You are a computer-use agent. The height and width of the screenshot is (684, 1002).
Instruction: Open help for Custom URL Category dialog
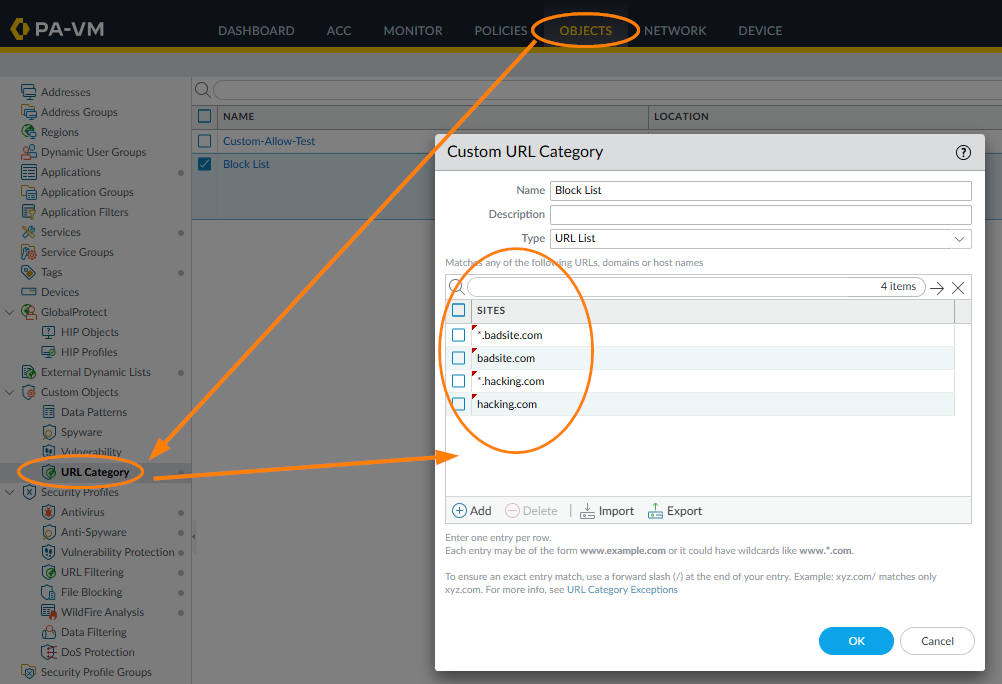(x=963, y=152)
